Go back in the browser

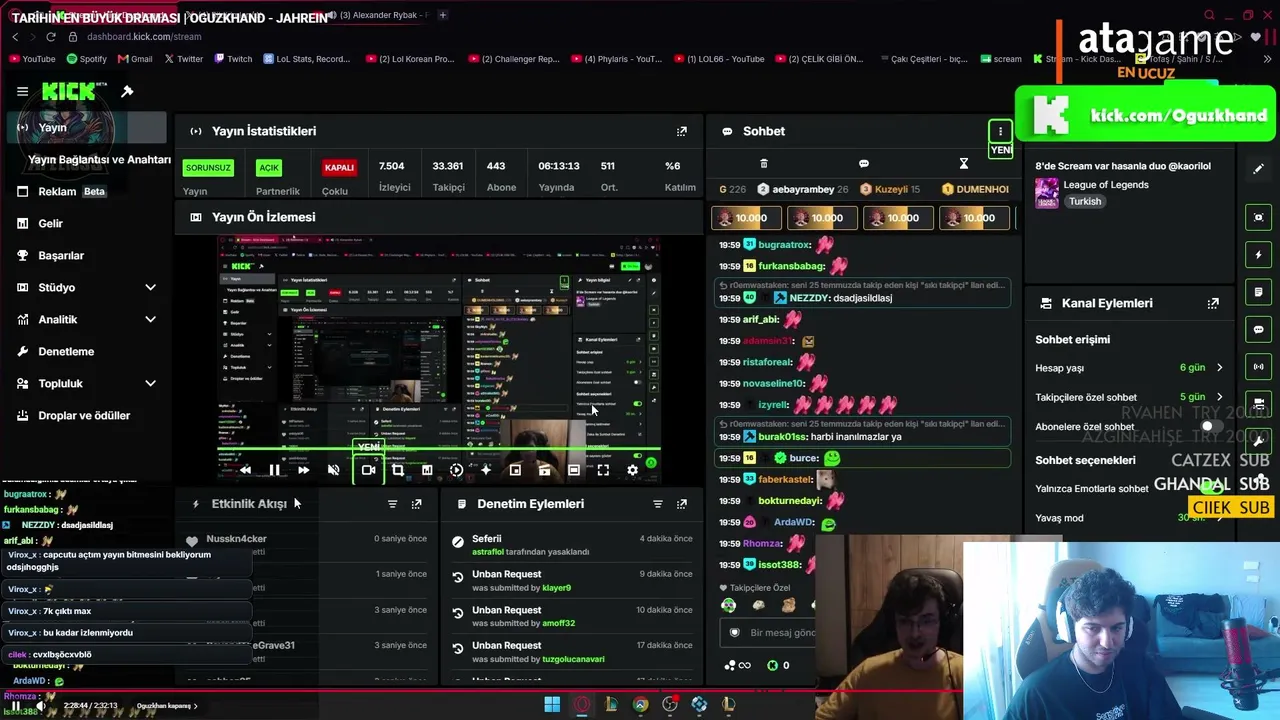point(15,37)
